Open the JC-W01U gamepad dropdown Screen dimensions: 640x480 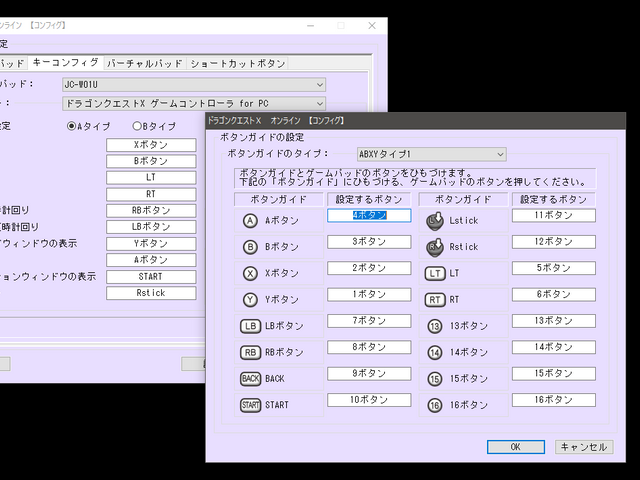pyautogui.click(x=194, y=85)
